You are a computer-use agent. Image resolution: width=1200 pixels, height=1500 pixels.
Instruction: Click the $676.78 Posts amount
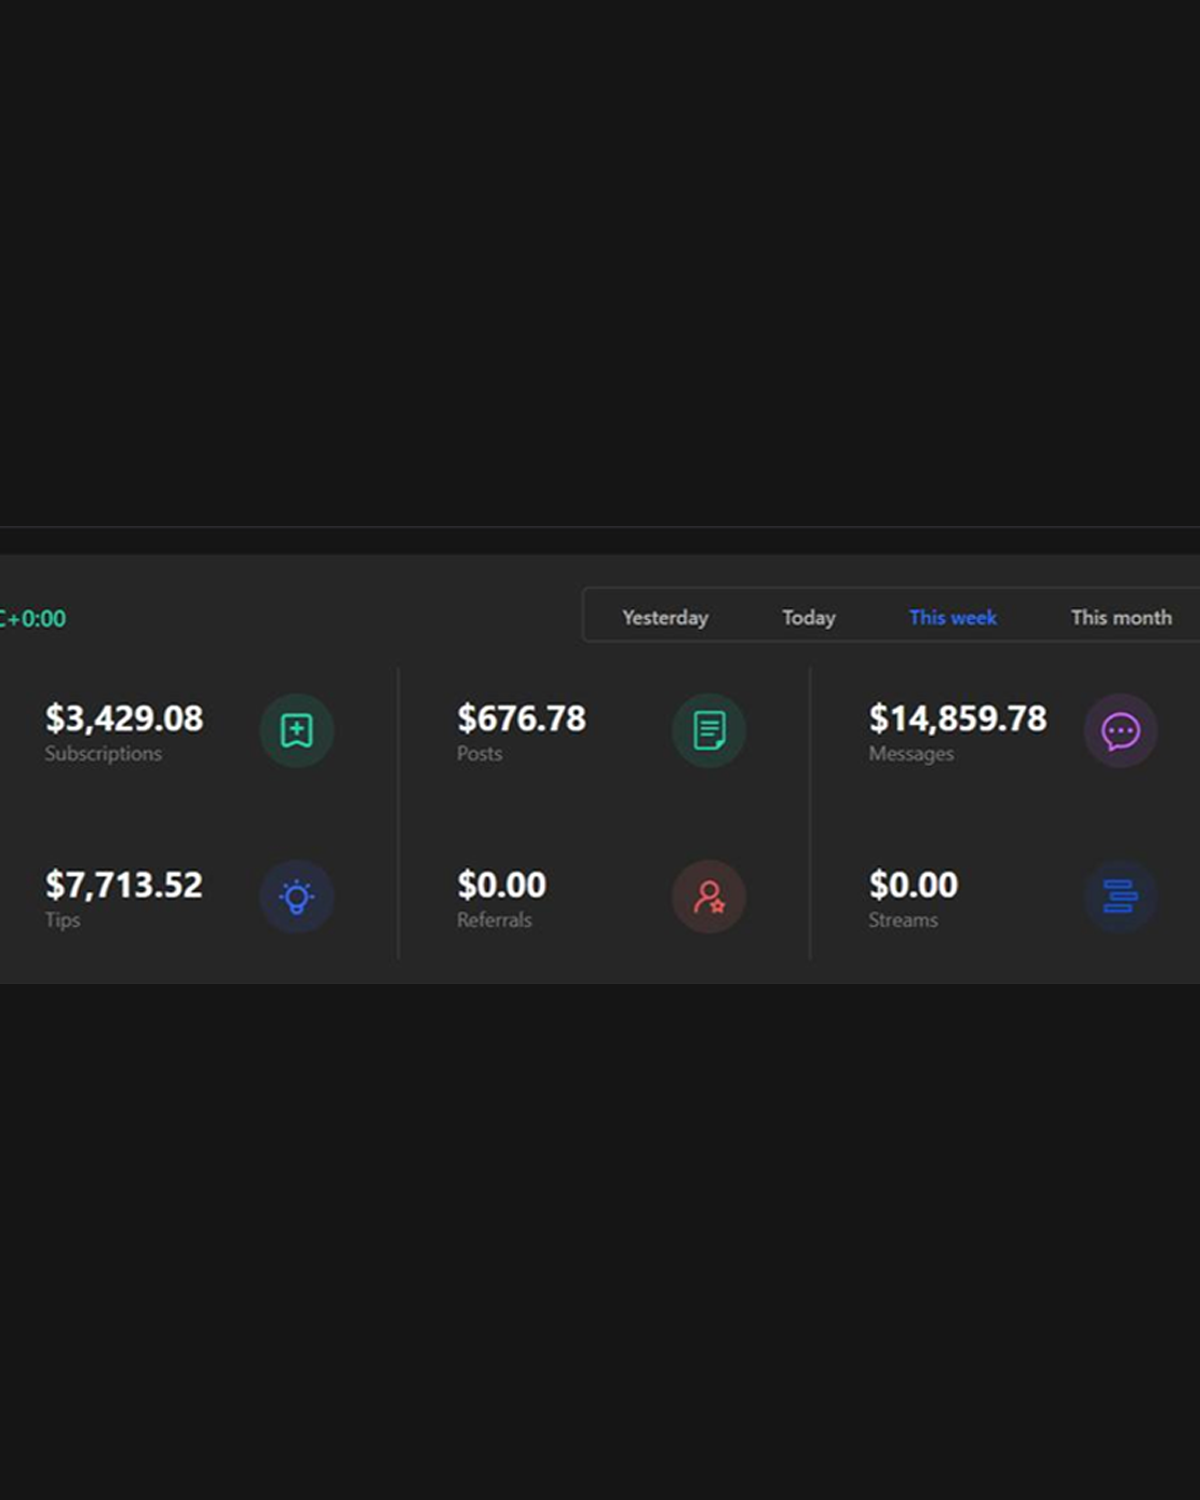coord(521,718)
